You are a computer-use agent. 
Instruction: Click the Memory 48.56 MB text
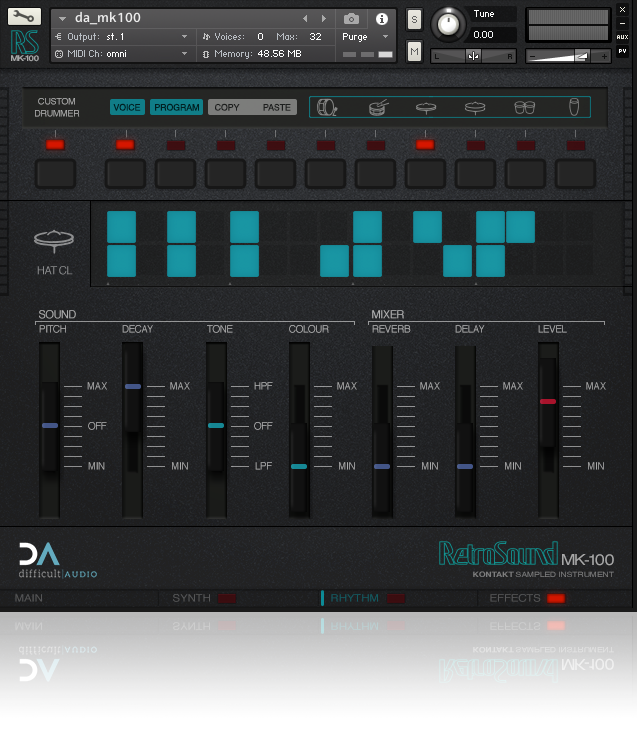[257, 54]
